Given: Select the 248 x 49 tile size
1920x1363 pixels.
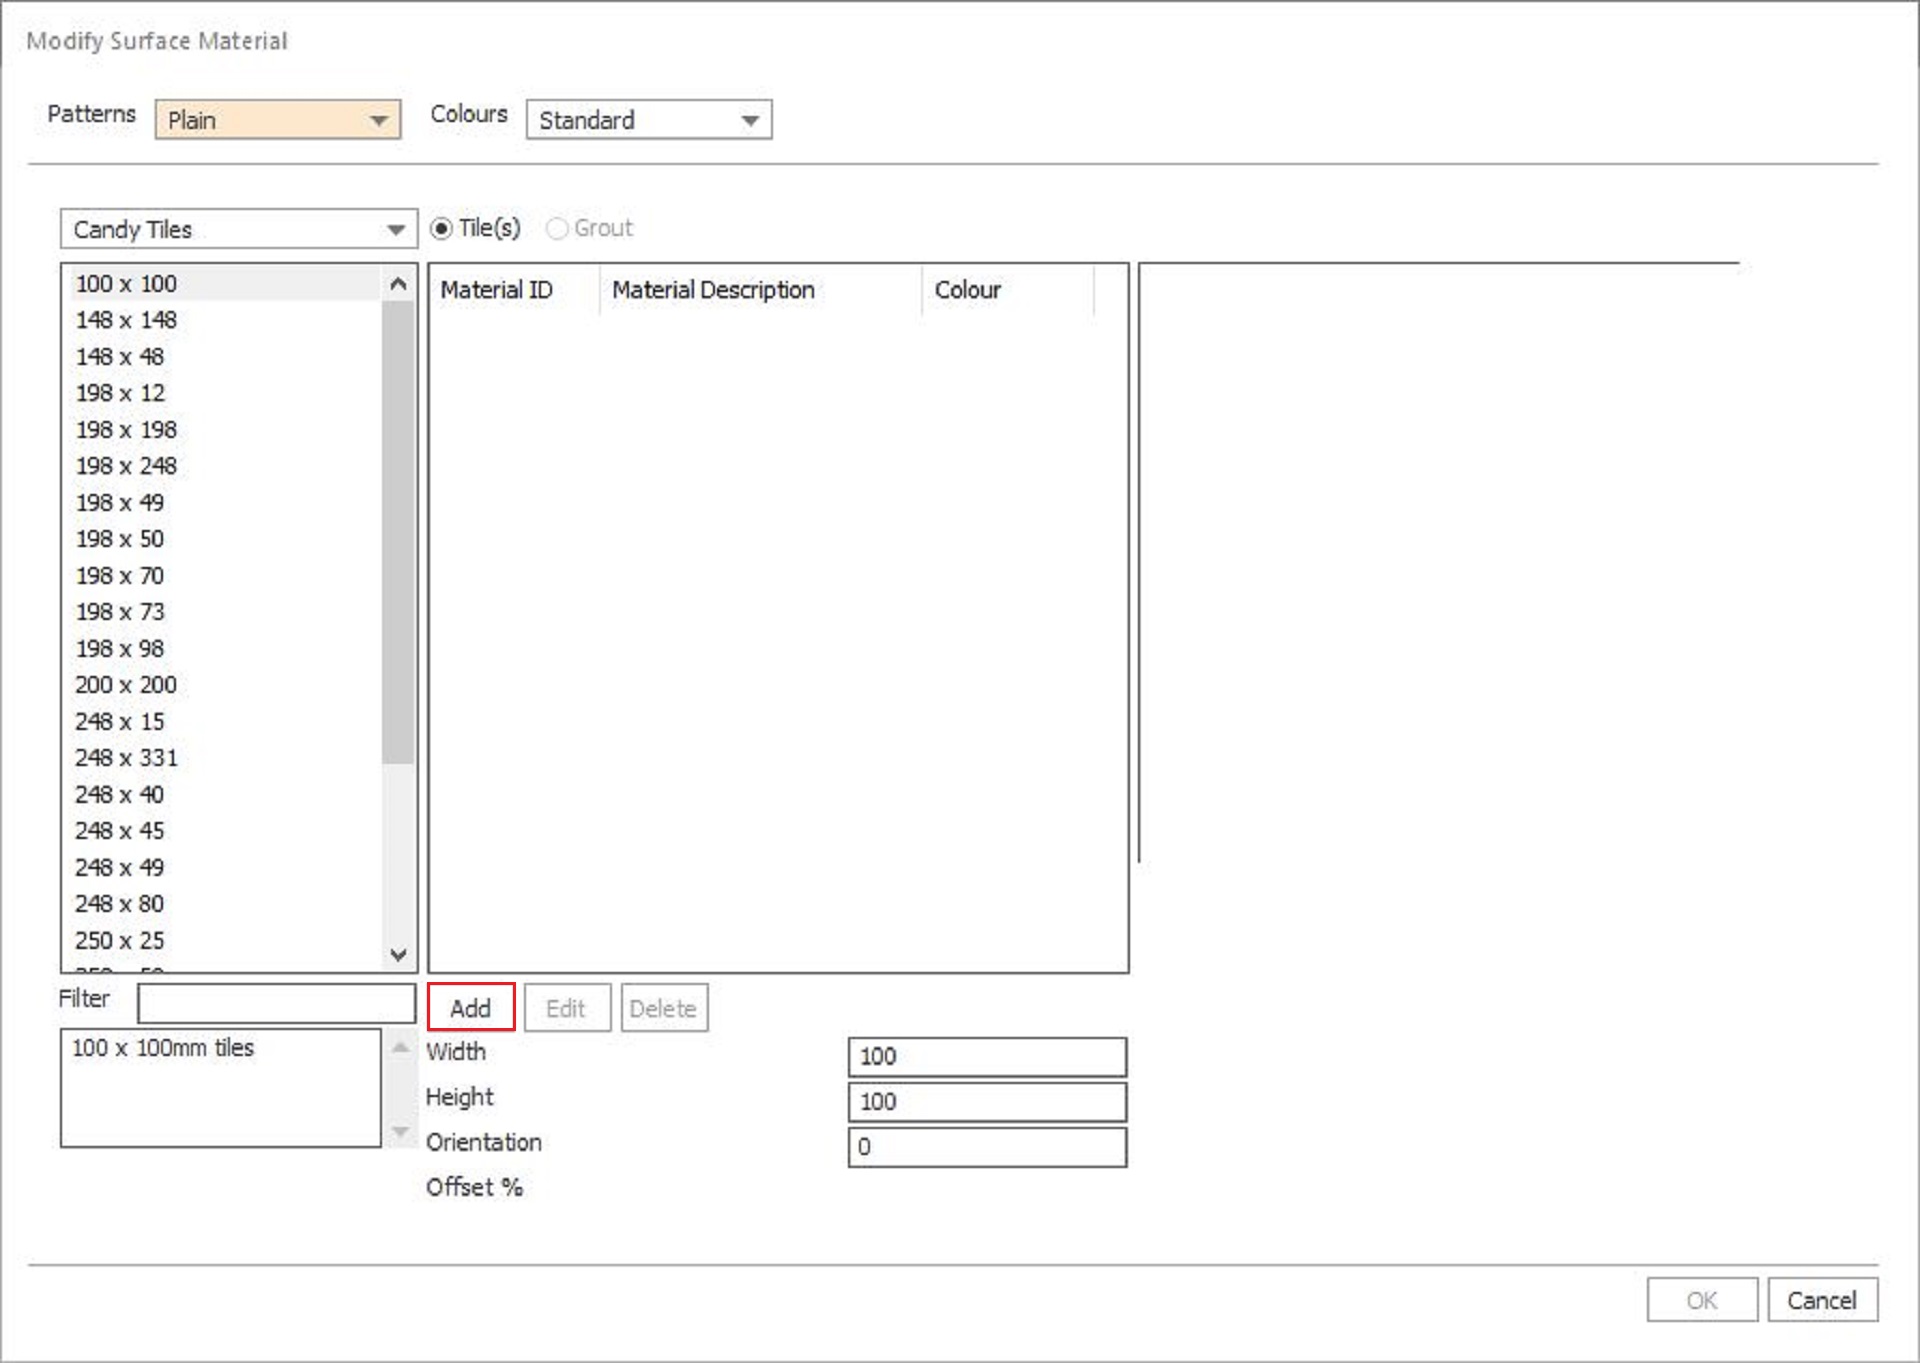Looking at the screenshot, I should (224, 868).
